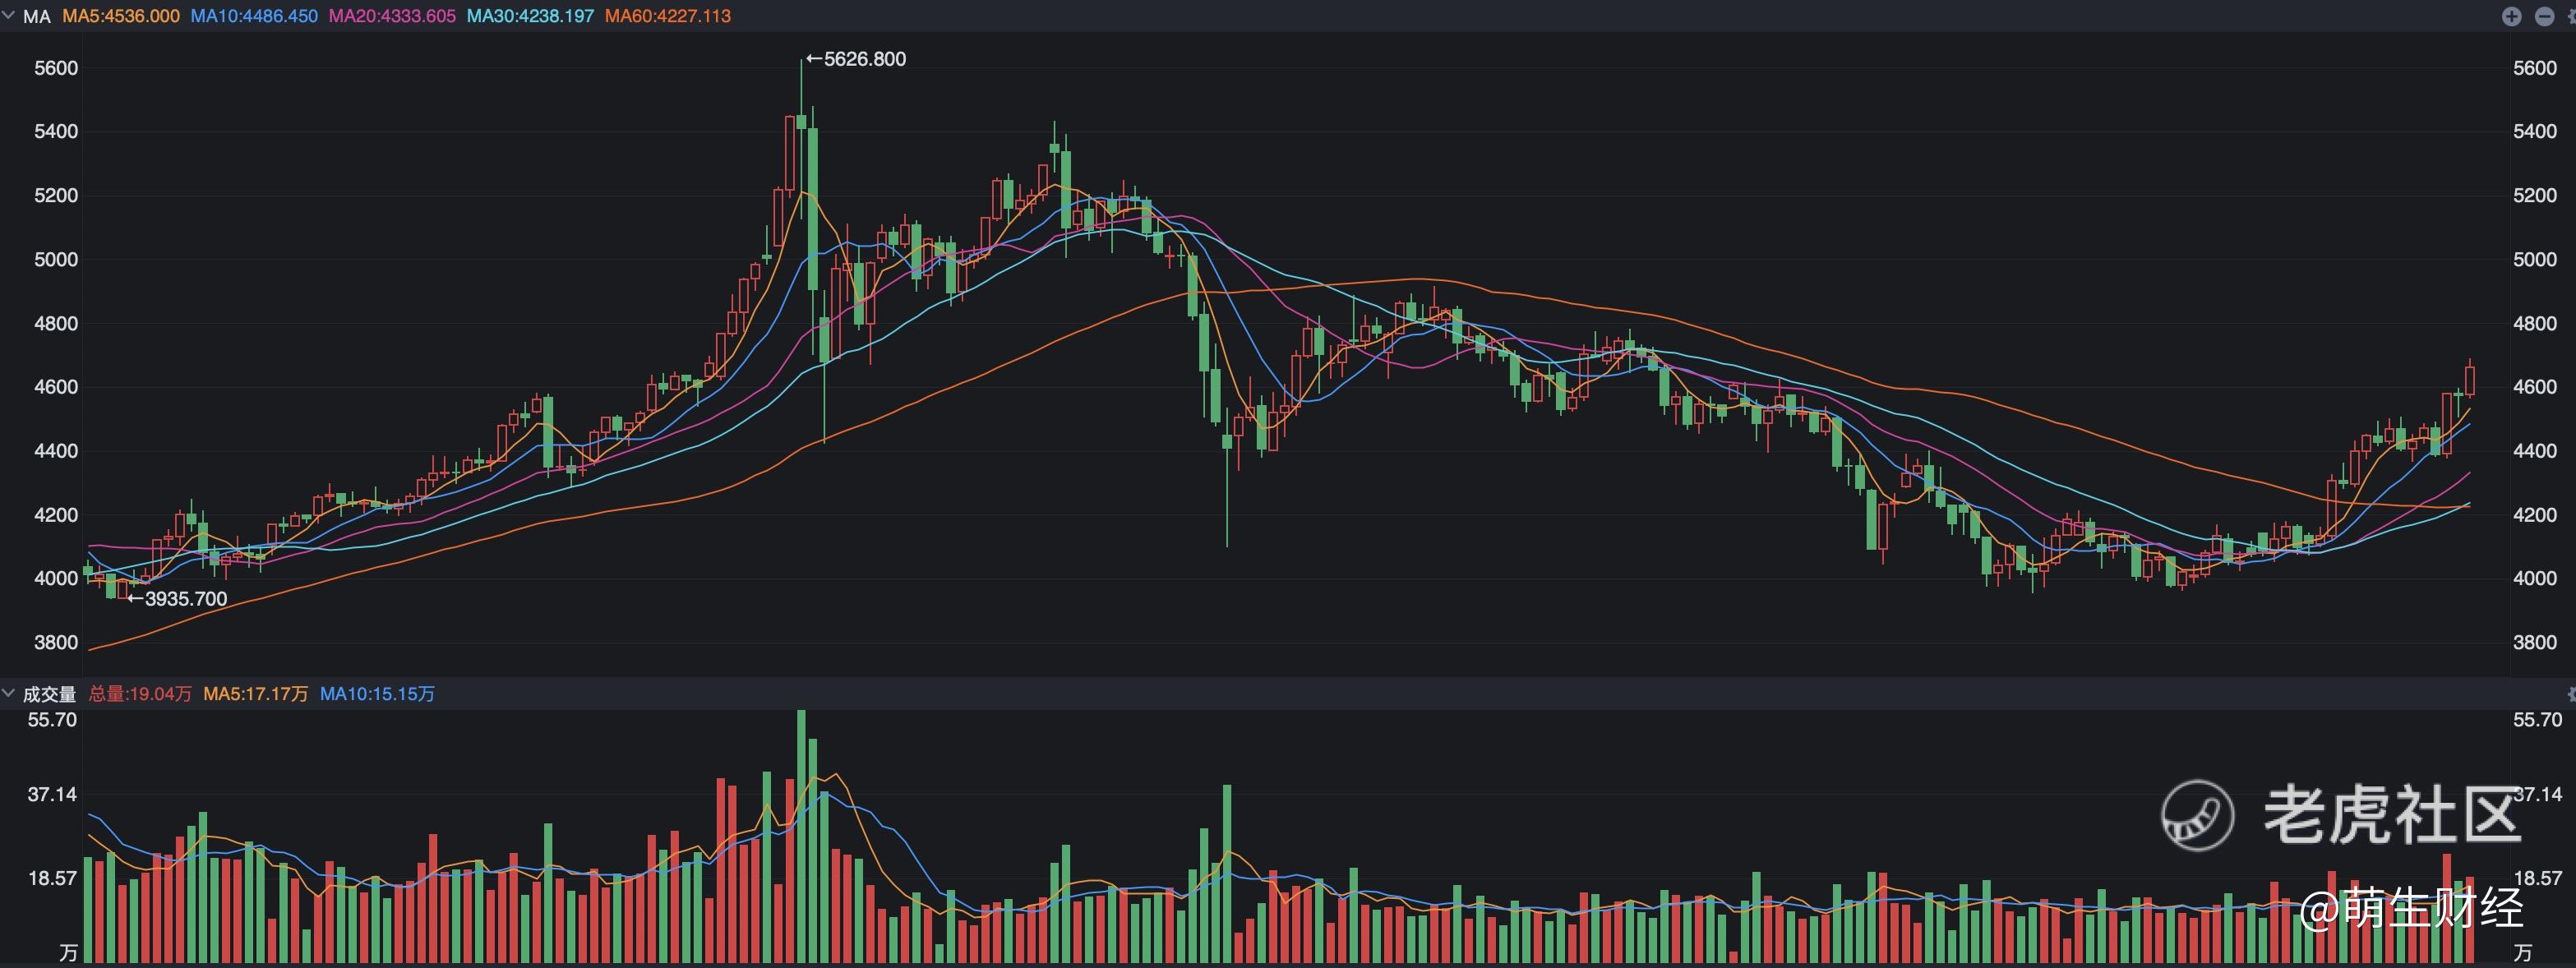Click 4600 on the right price axis
This screenshot has width=2576, height=968.
2535,387
